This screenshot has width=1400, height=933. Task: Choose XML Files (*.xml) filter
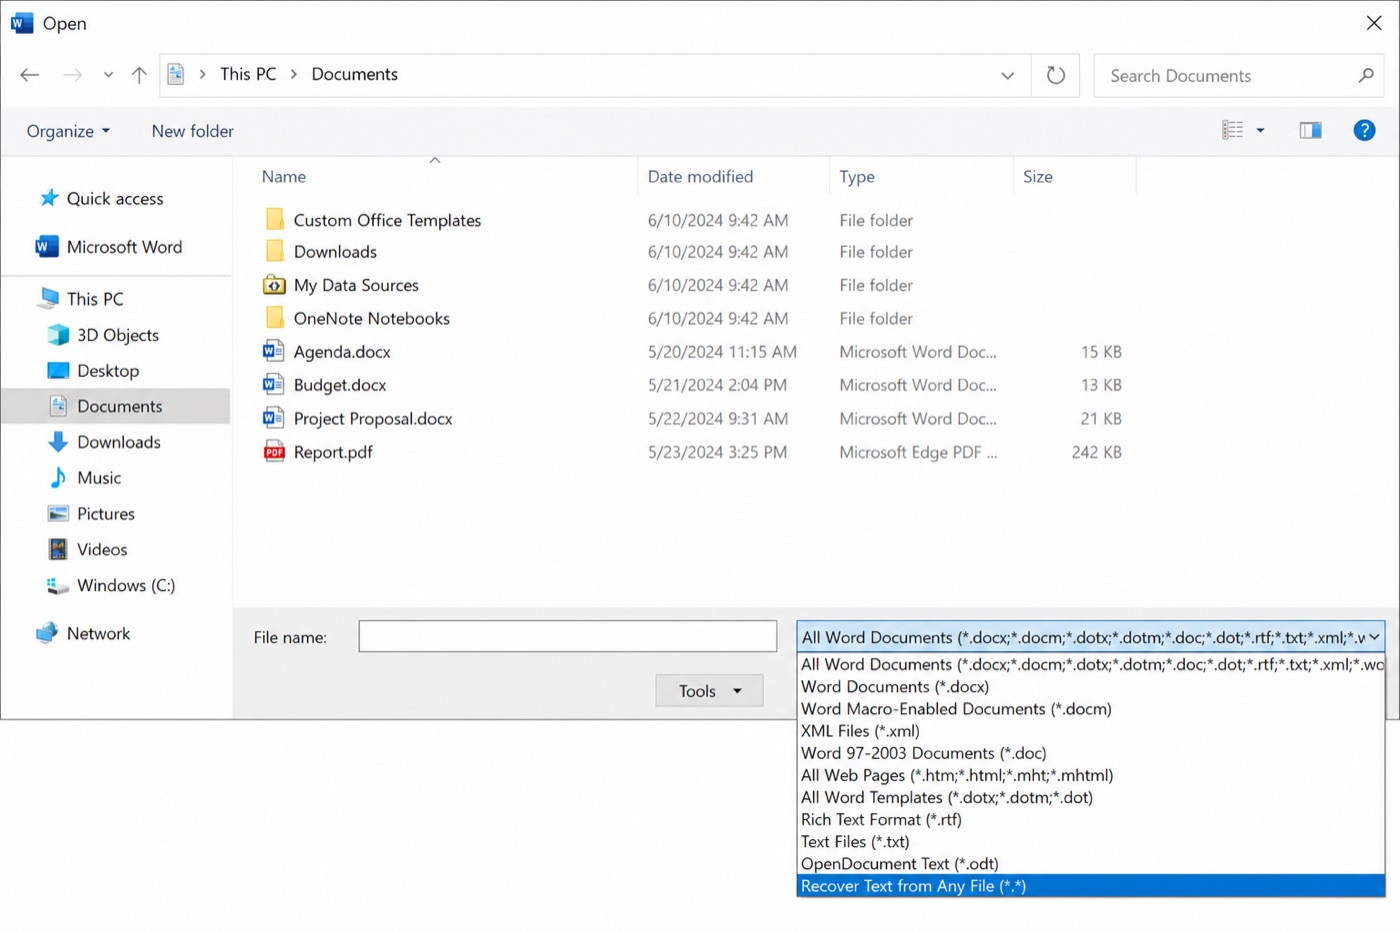pyautogui.click(x=1091, y=731)
